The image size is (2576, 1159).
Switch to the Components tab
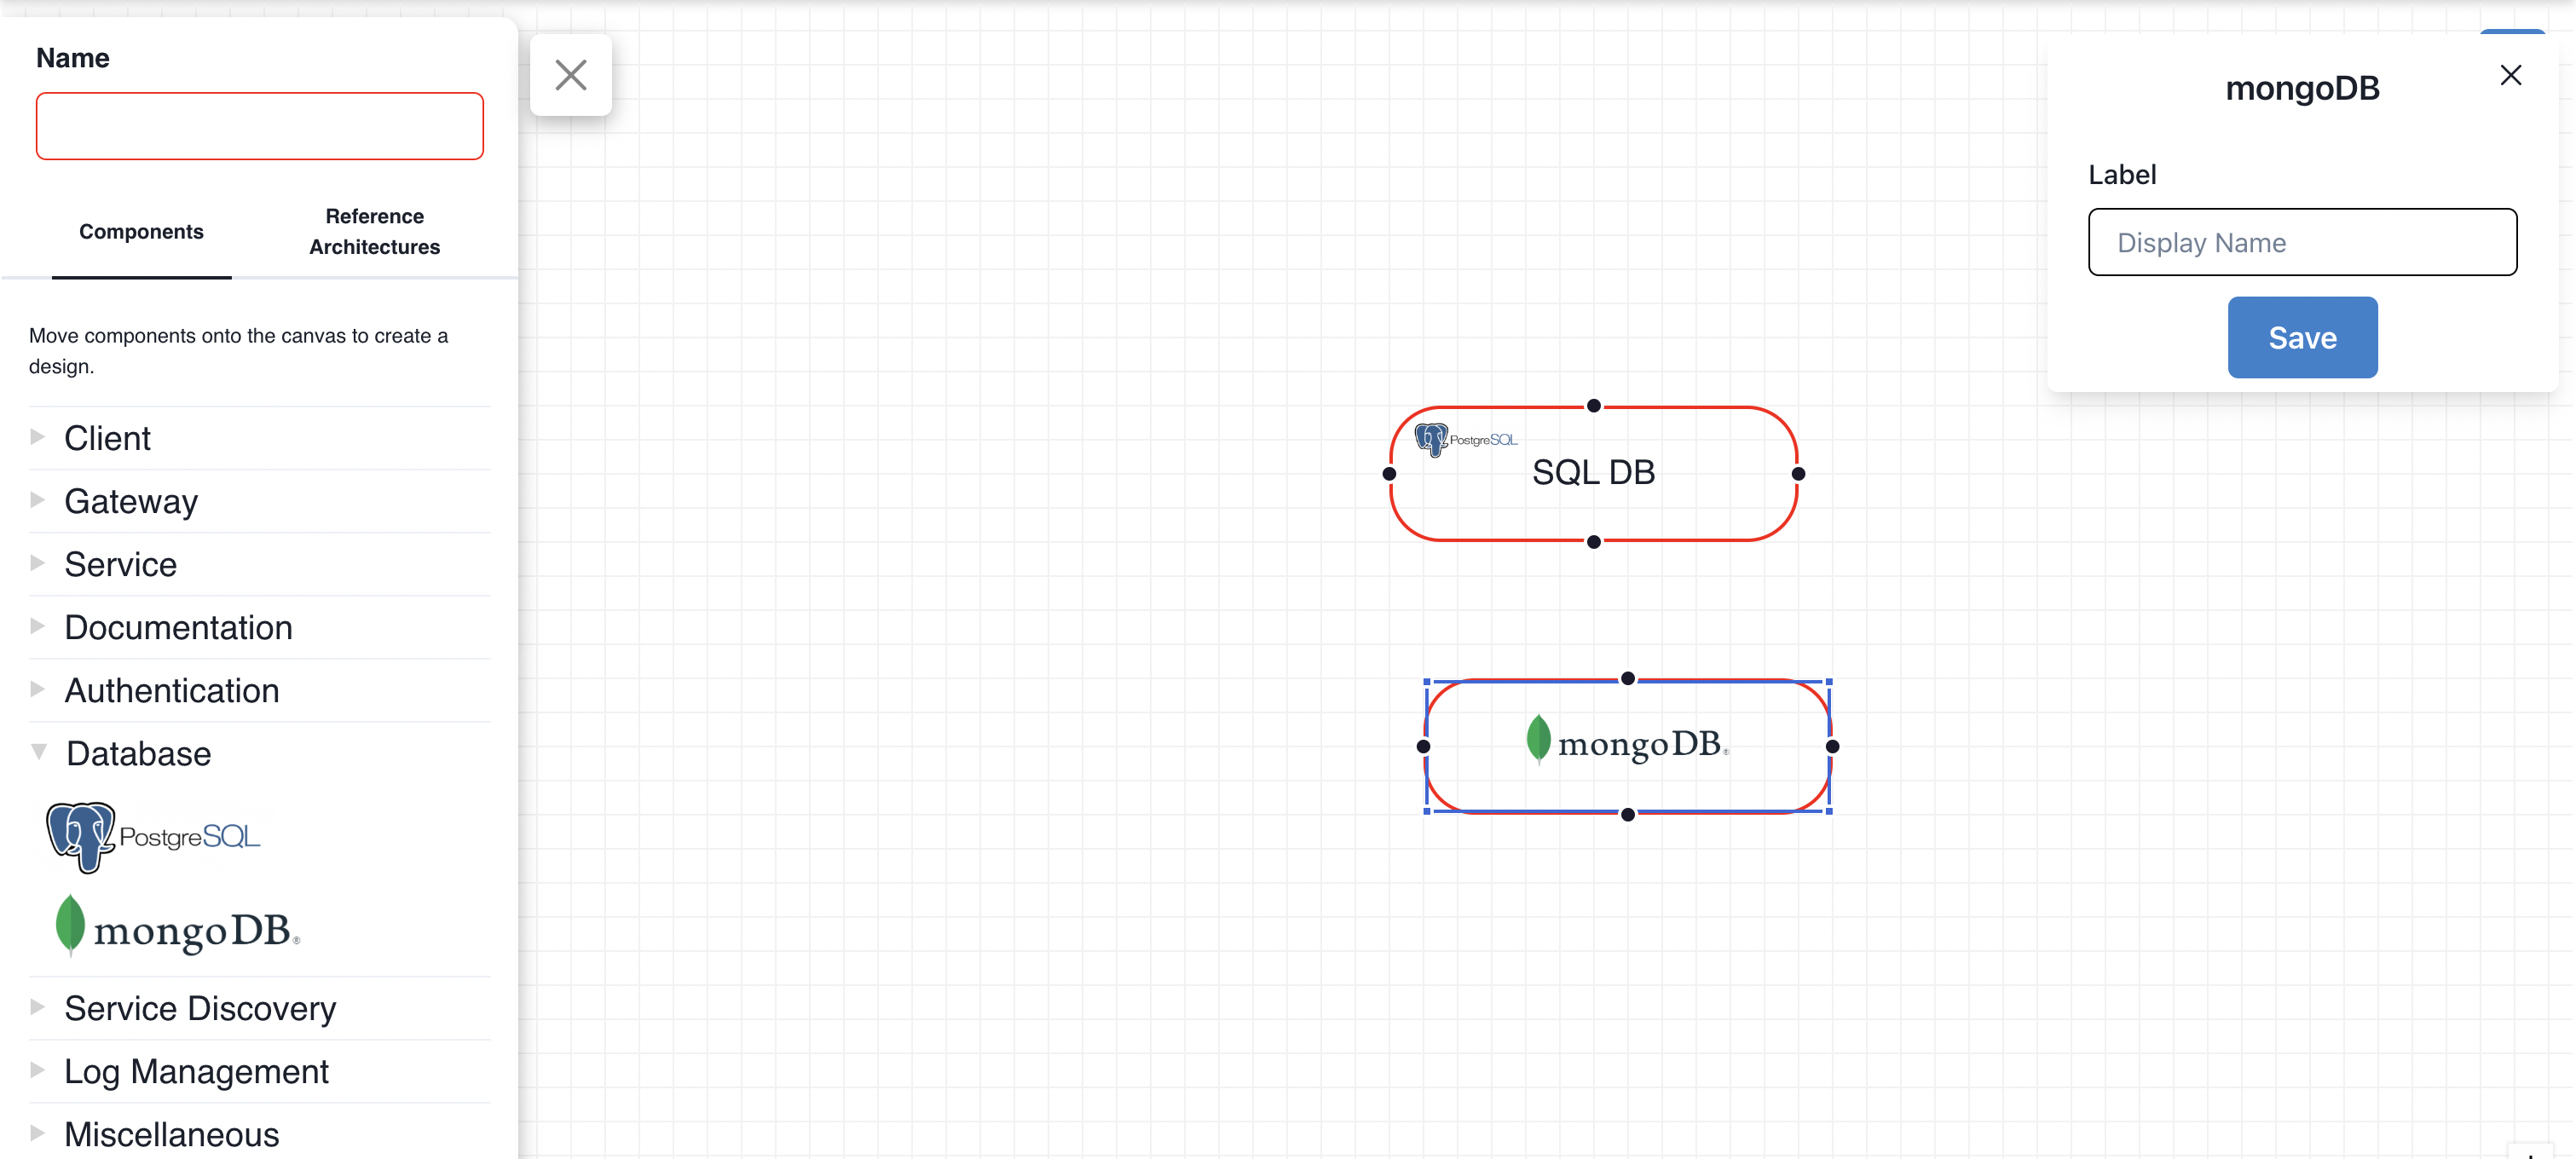[x=142, y=230]
